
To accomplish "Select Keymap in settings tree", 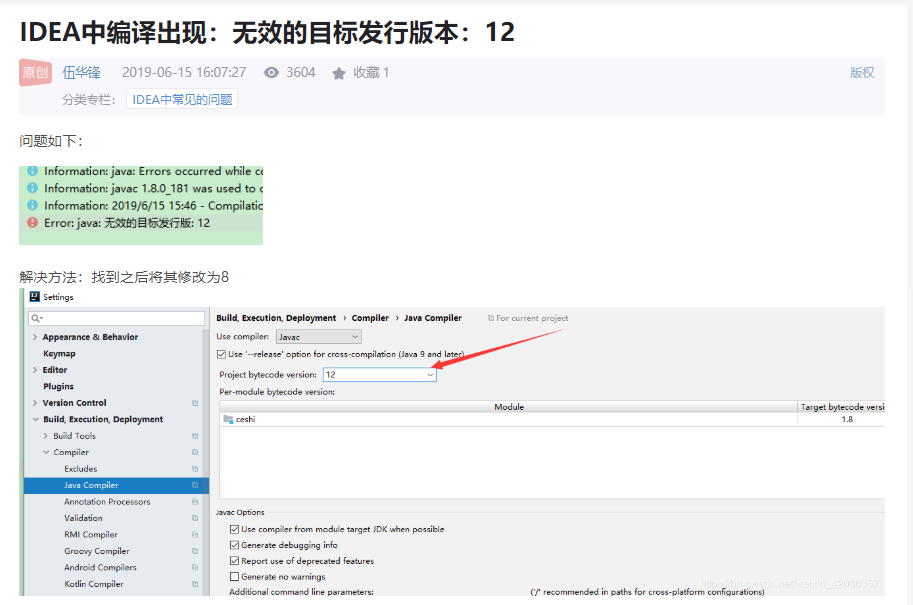I will point(59,353).
